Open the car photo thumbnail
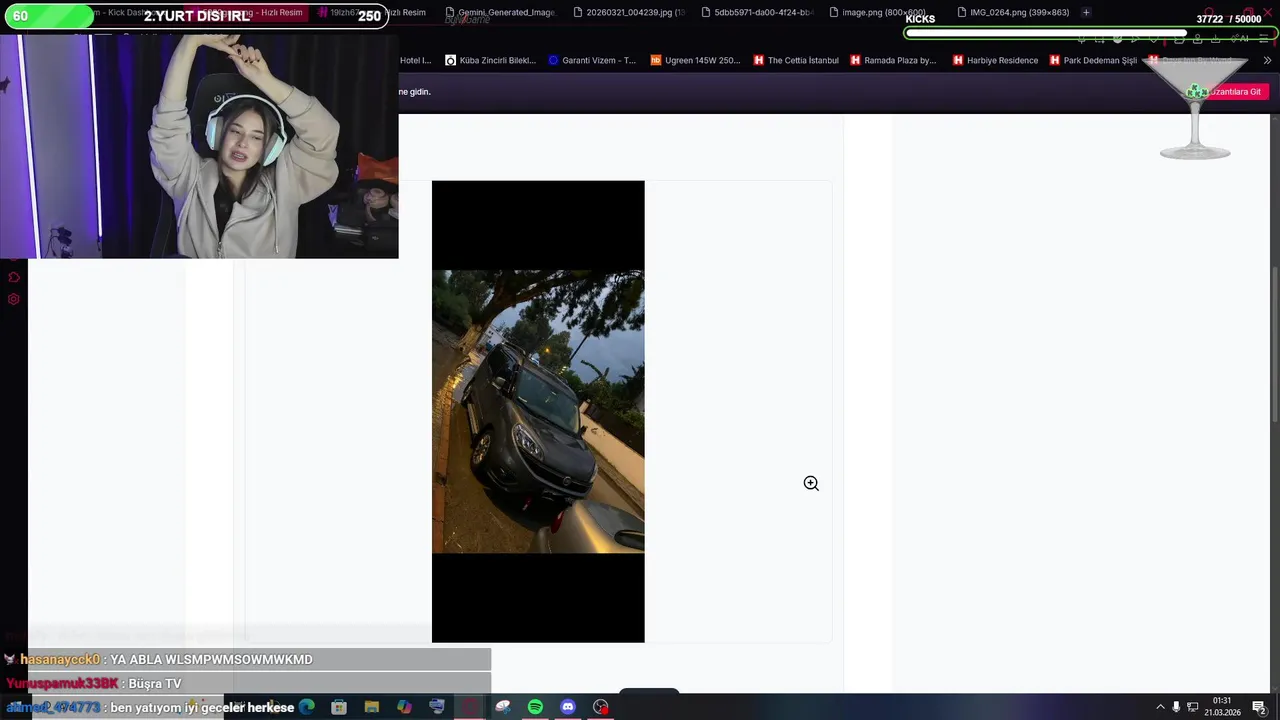Image resolution: width=1280 pixels, height=720 pixels. coord(538,411)
